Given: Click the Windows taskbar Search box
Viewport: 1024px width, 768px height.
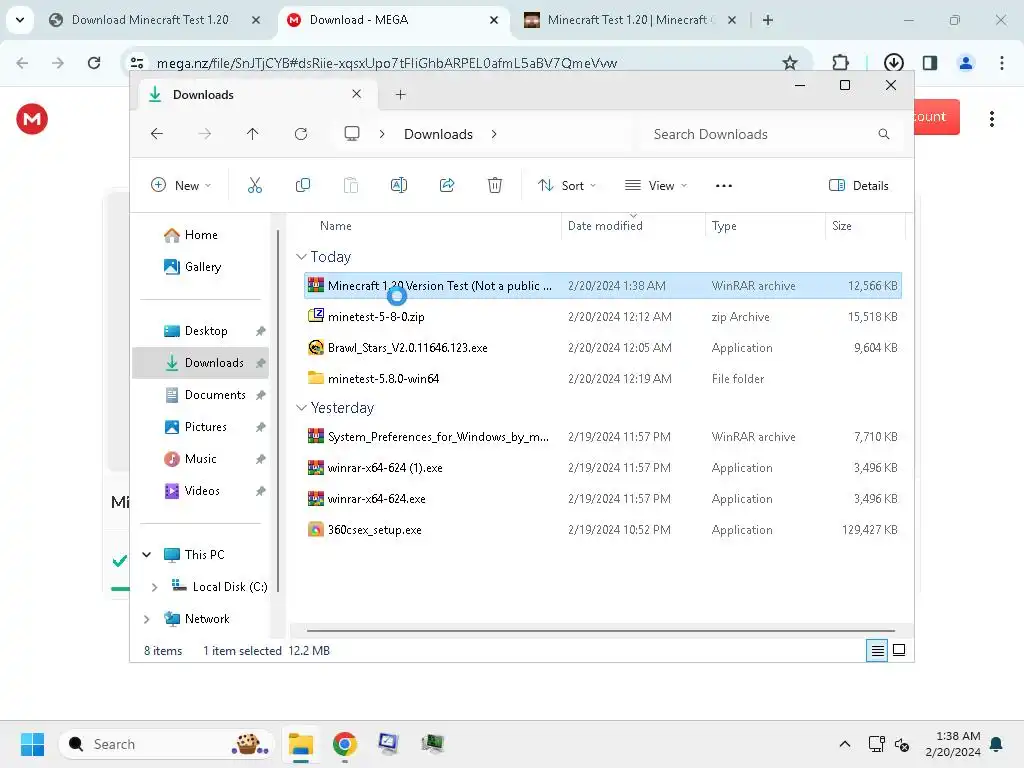Looking at the screenshot, I should pos(166,744).
